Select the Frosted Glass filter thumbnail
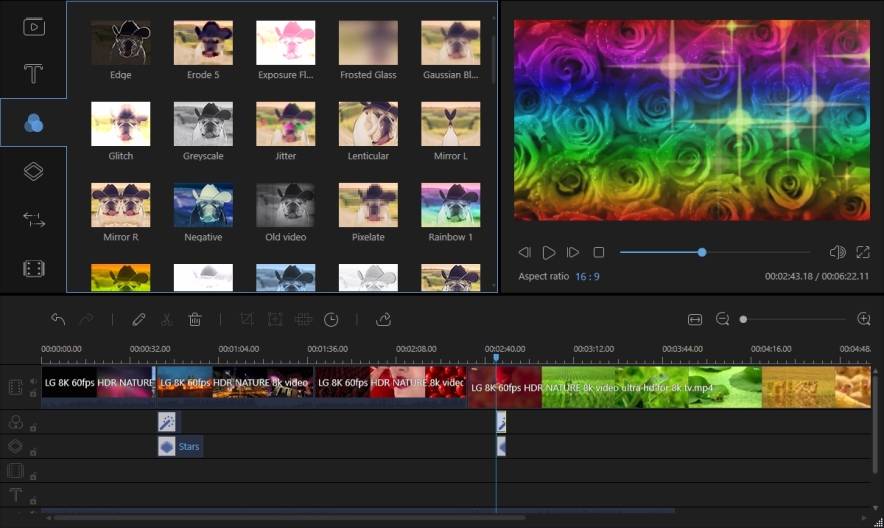The height and width of the screenshot is (528, 884). click(x=368, y=43)
